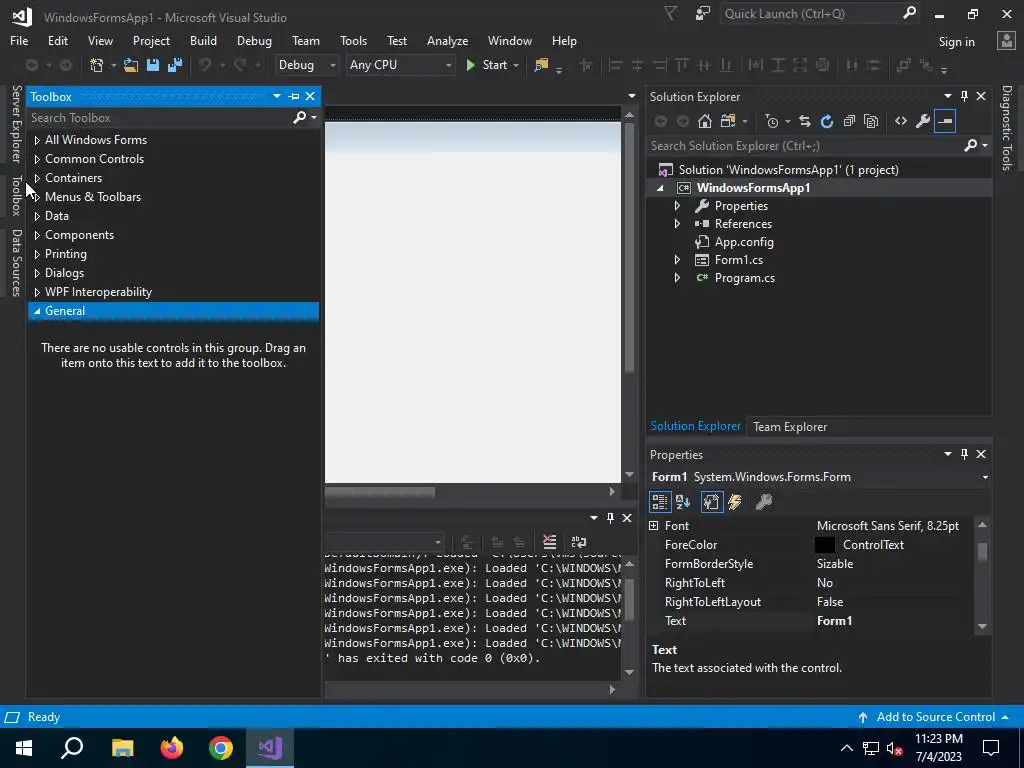Sort Properties alphabetically
The height and width of the screenshot is (768, 1024).
(683, 502)
